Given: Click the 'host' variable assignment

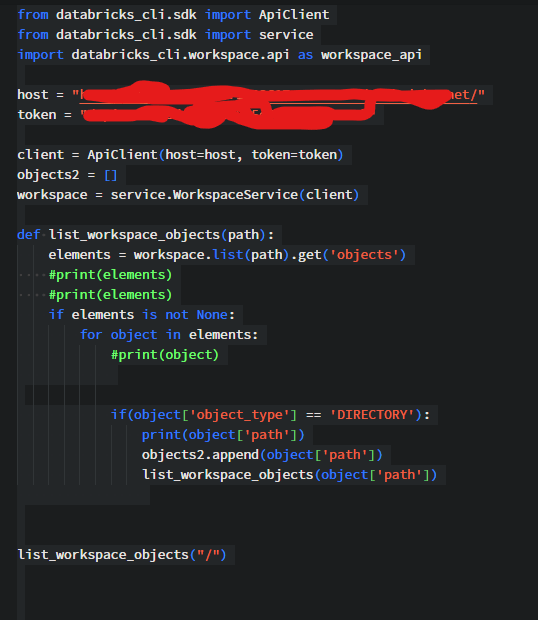Looking at the screenshot, I should coord(251,95).
